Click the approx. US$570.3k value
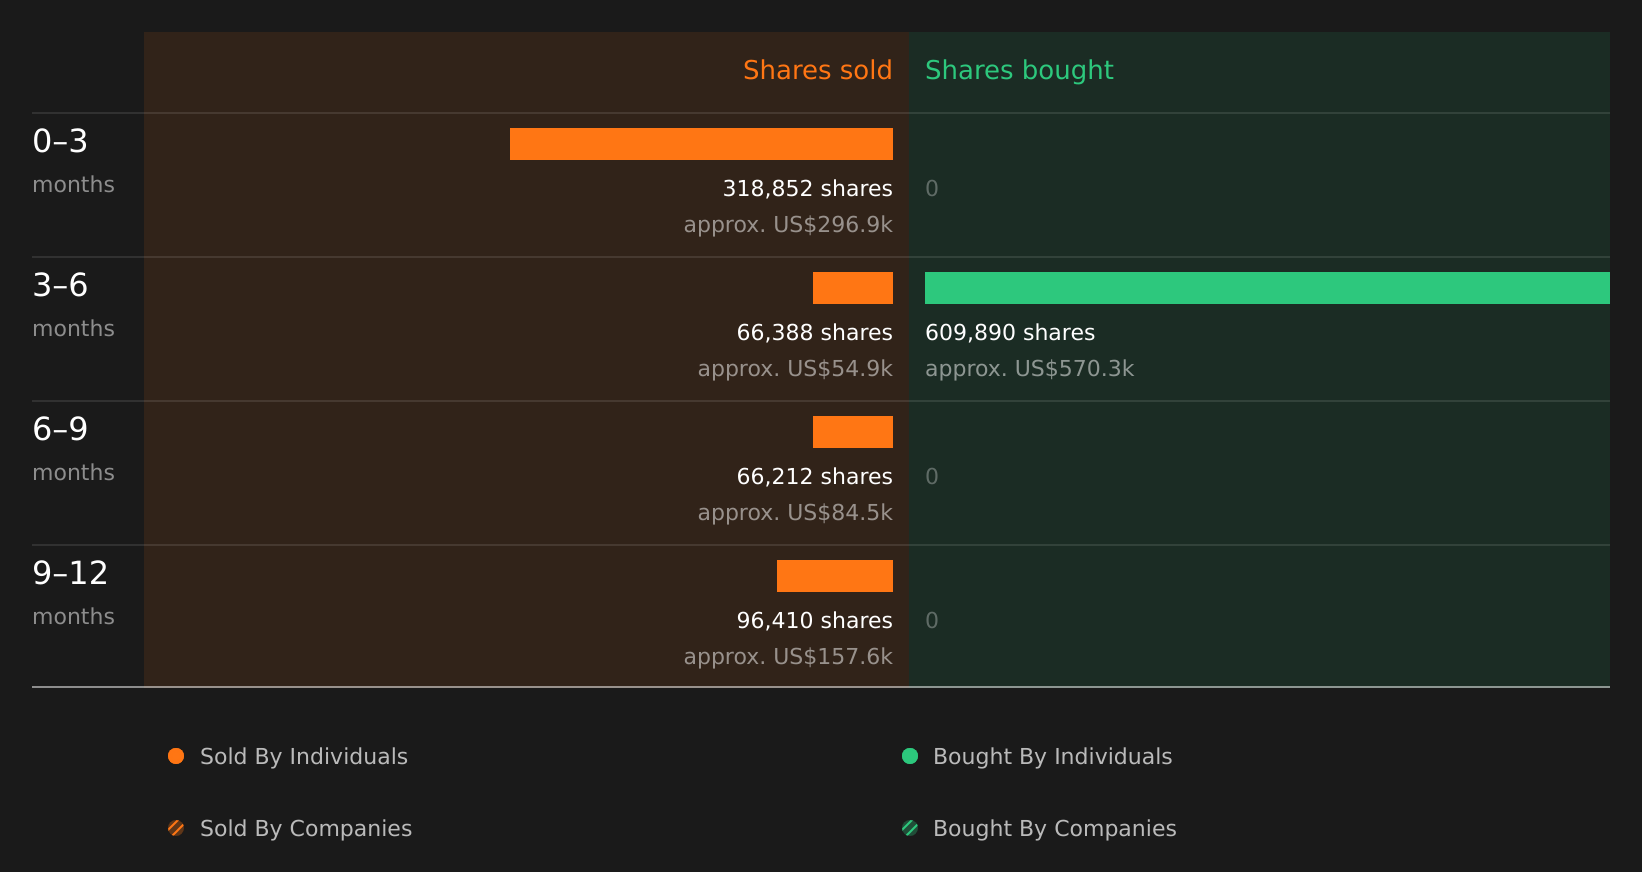Screen dimensions: 1642x872 pyautogui.click(x=1030, y=369)
